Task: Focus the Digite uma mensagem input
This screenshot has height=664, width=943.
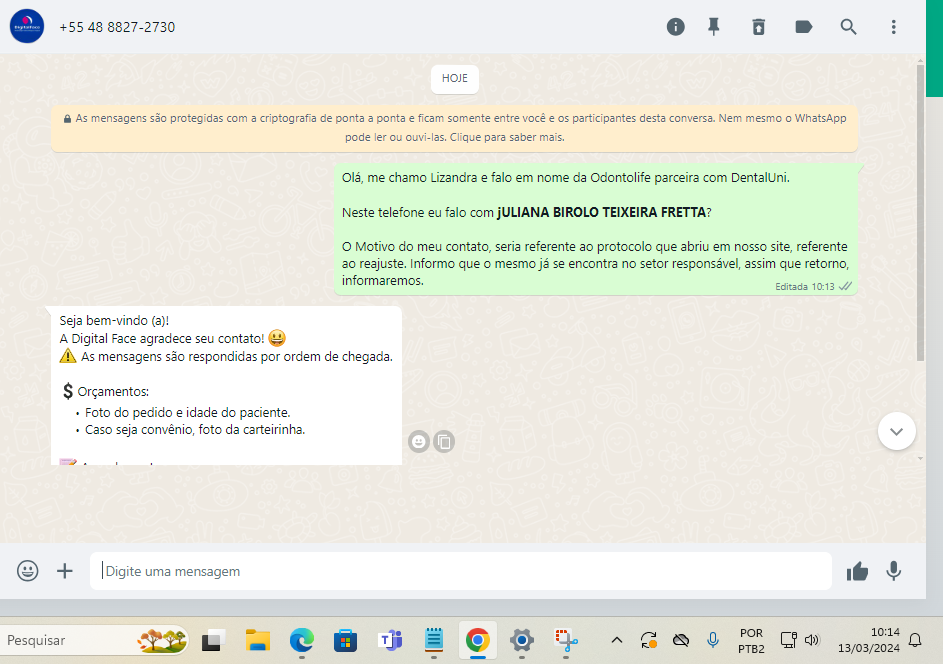Action: coord(461,571)
